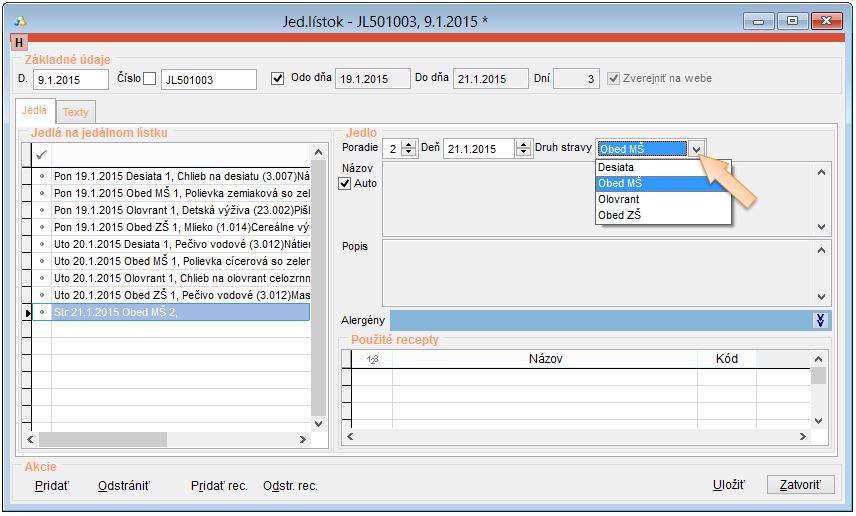Click the red H icon below title bar
Viewport: 856px width, 516px height.
pos(20,42)
